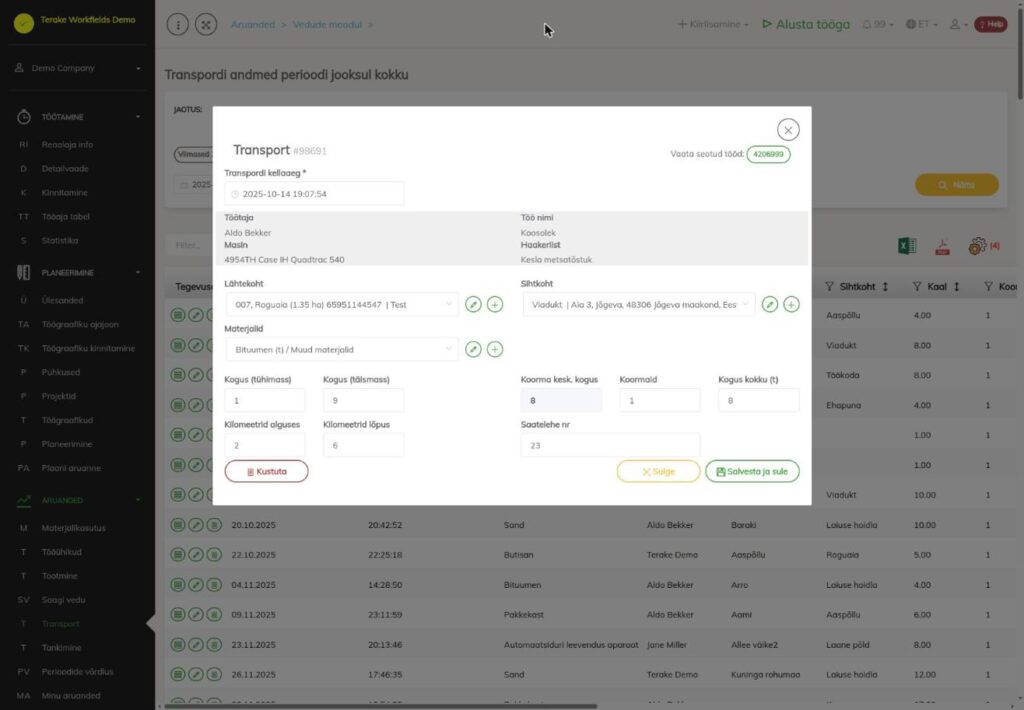Expand the Demo Company selector
The width and height of the screenshot is (1024, 710).
click(x=77, y=68)
